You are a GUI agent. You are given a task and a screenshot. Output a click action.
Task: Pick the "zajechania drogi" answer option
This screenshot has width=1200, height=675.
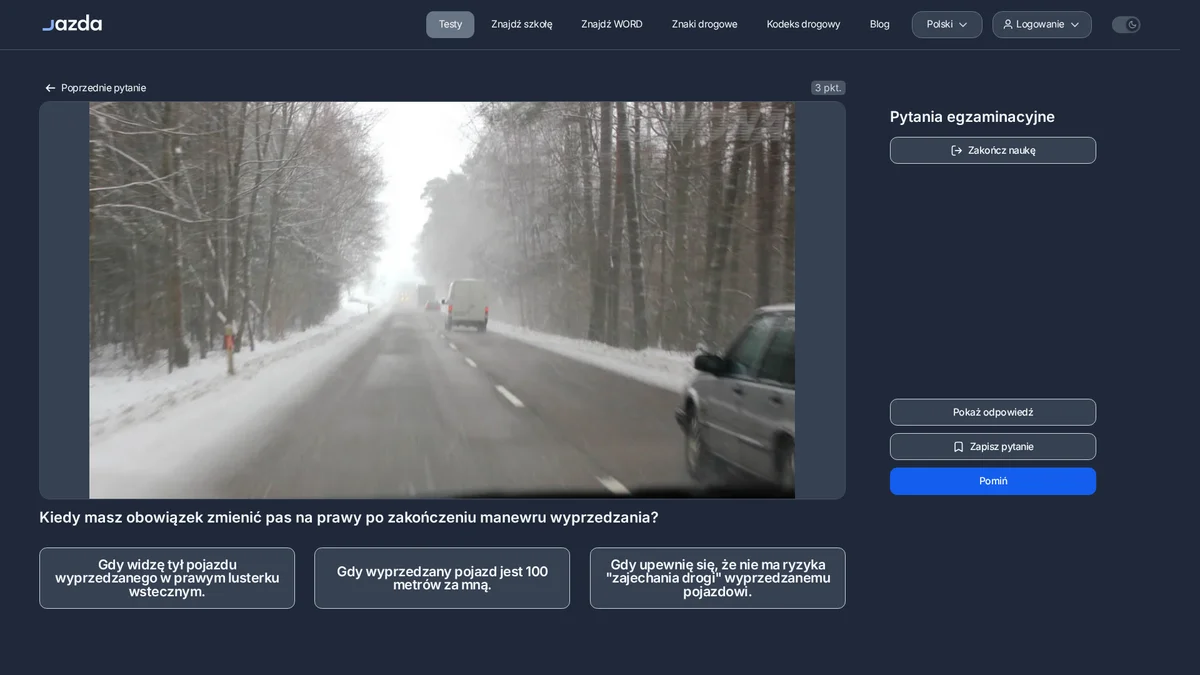click(718, 578)
